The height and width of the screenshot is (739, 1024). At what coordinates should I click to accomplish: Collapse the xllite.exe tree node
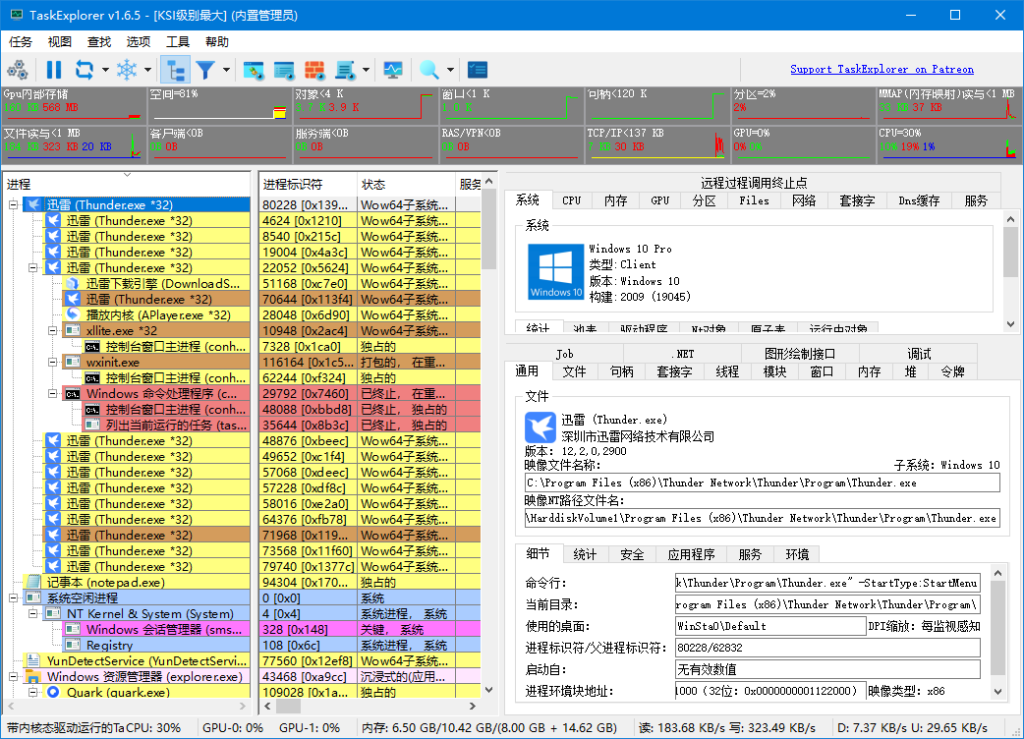(x=52, y=331)
